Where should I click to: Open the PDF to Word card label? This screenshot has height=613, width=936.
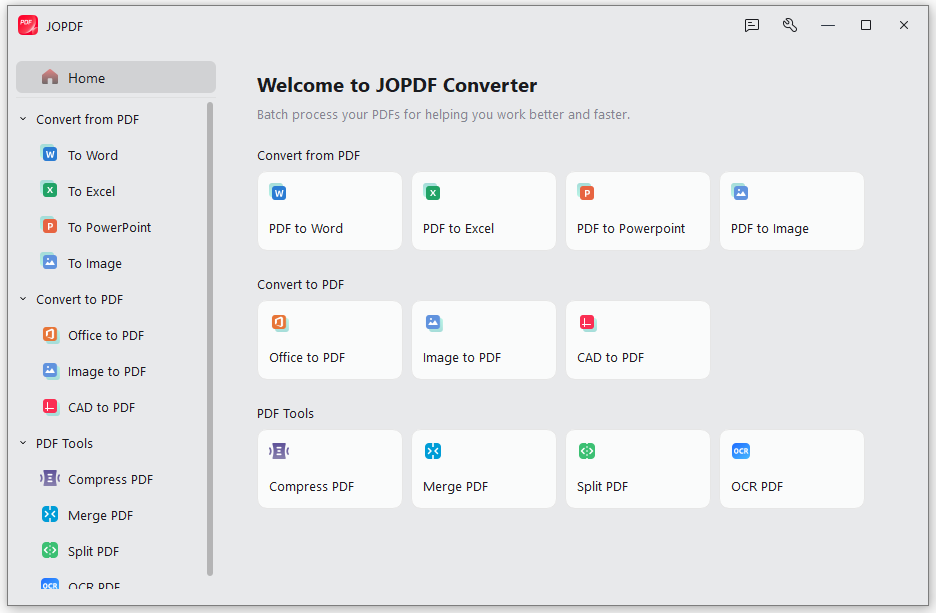(x=306, y=229)
